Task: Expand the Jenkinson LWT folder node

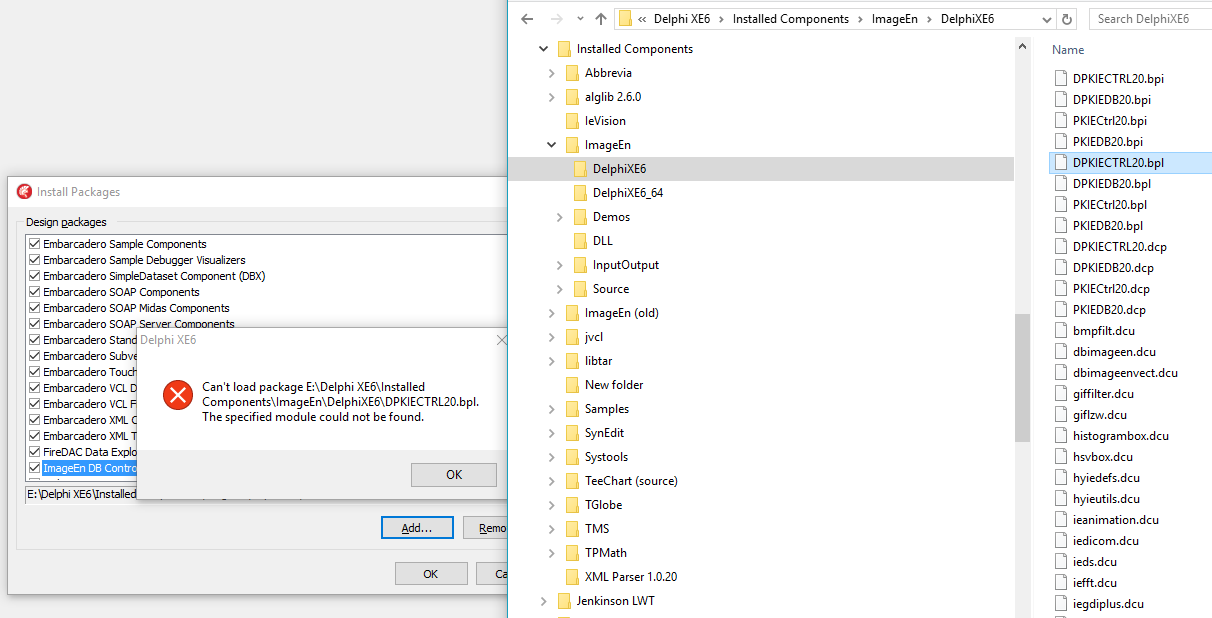Action: (544, 601)
